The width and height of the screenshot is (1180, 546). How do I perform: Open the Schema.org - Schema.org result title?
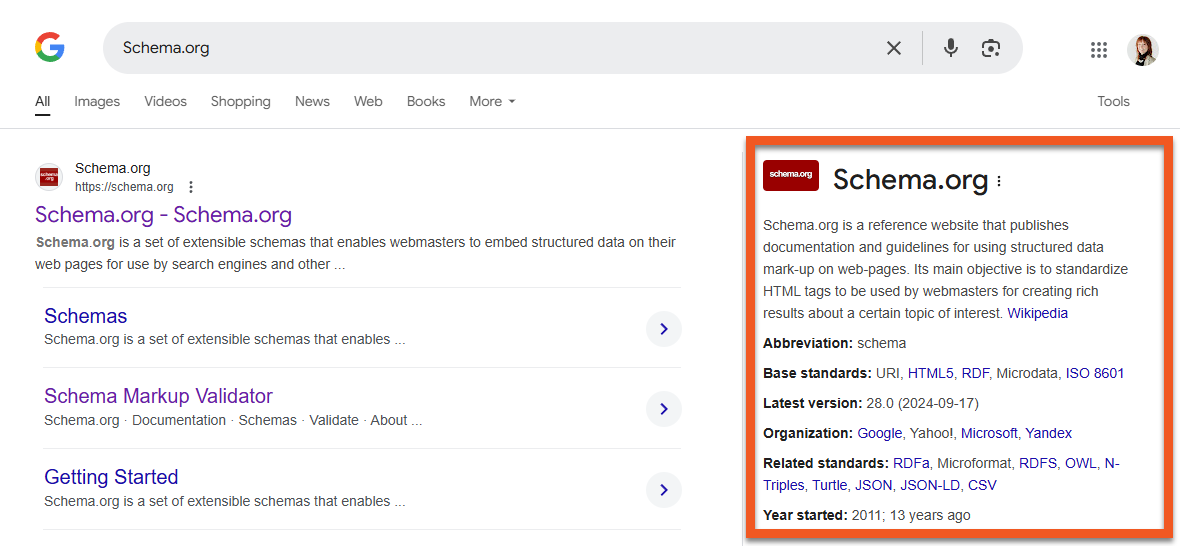[x=163, y=215]
